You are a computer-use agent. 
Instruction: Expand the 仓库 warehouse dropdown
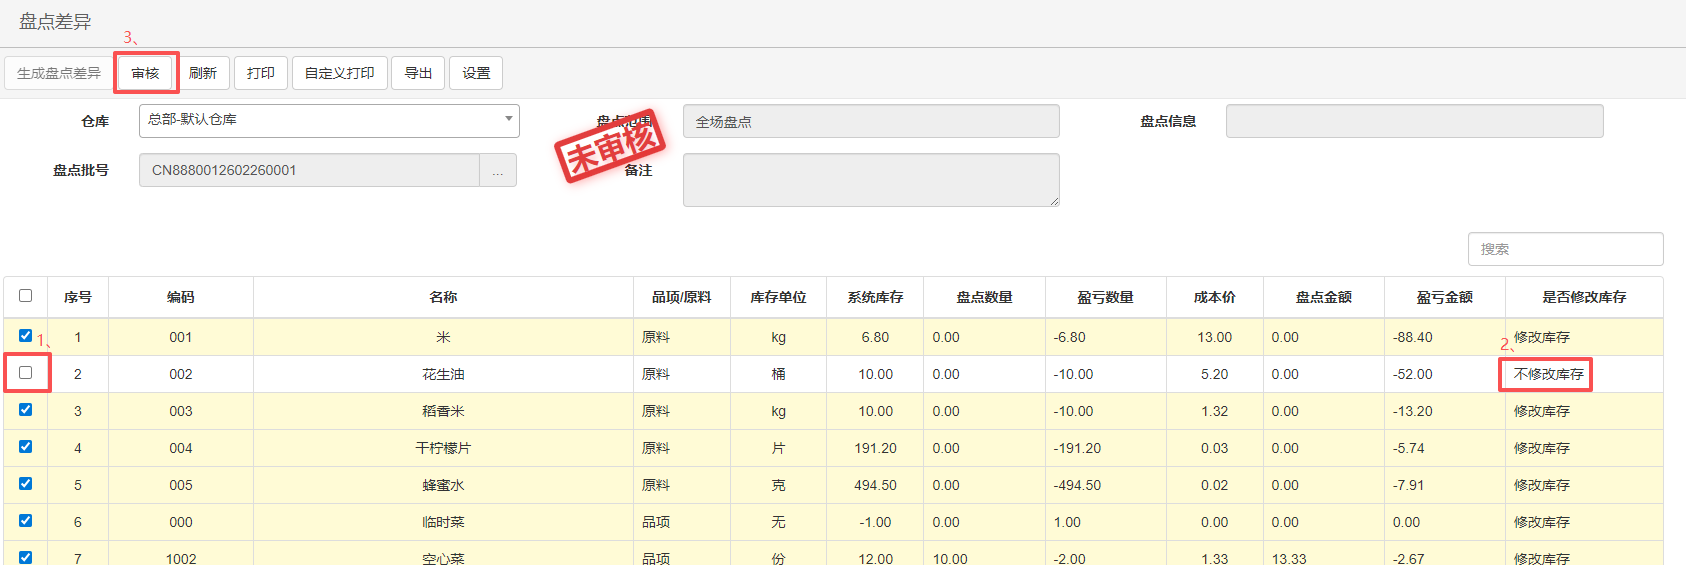click(329, 120)
